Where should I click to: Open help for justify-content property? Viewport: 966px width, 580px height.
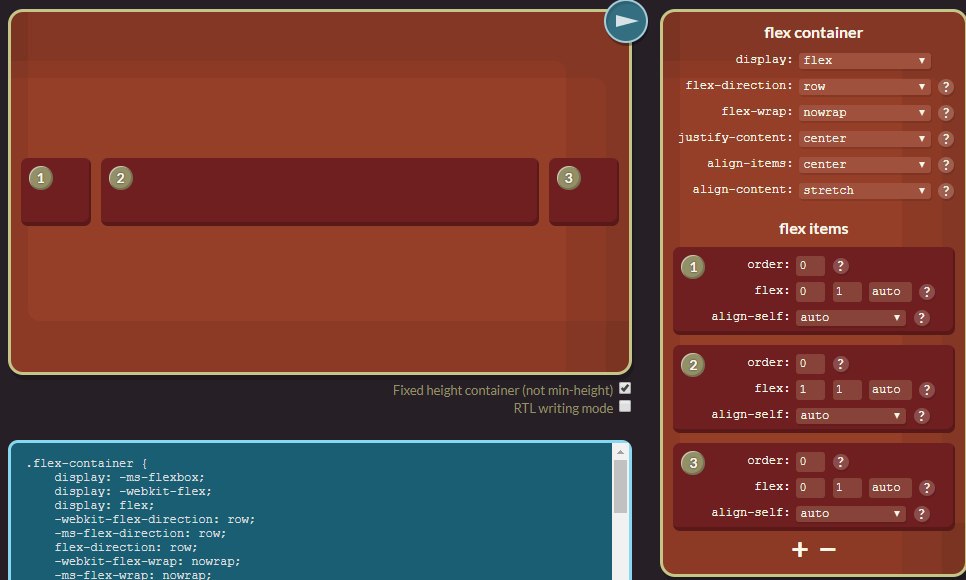click(946, 139)
